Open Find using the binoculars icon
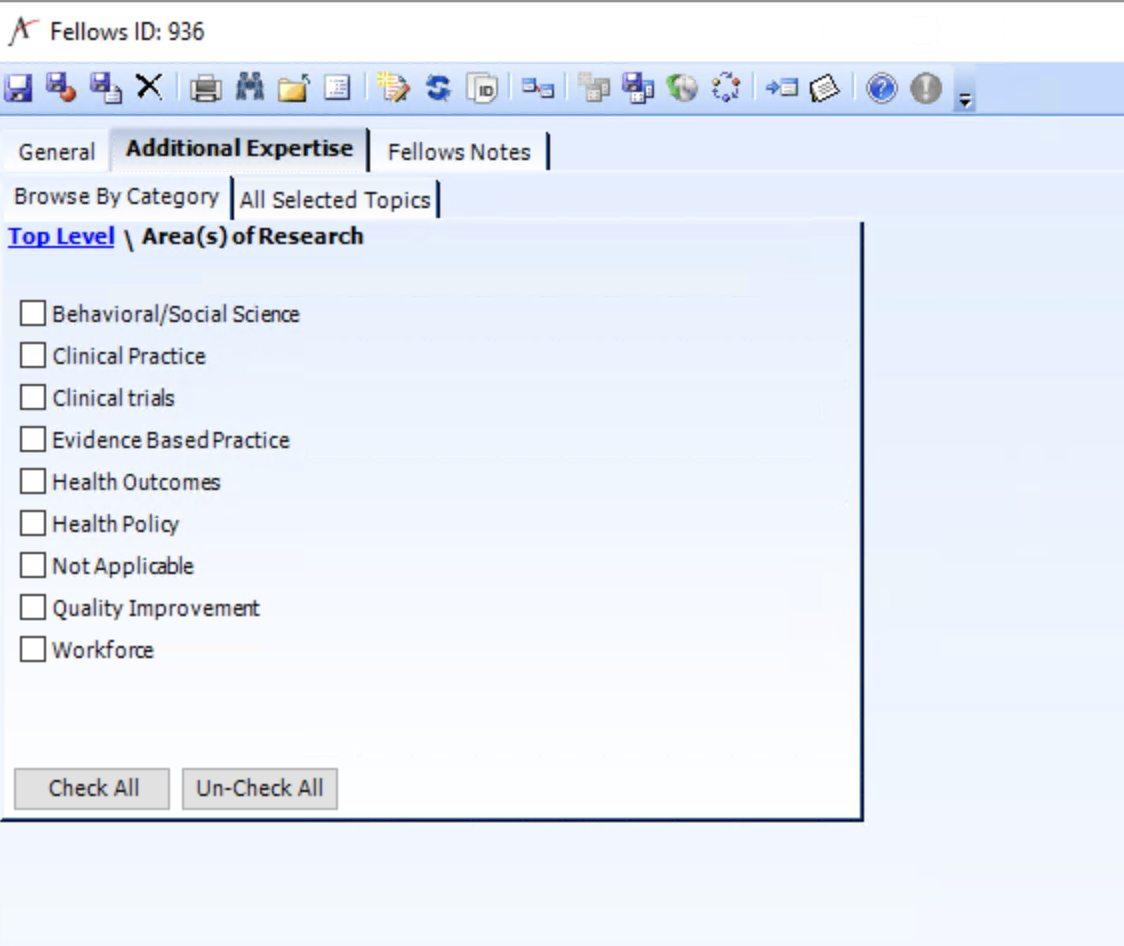Screen dimensions: 1124x946 click(x=249, y=88)
